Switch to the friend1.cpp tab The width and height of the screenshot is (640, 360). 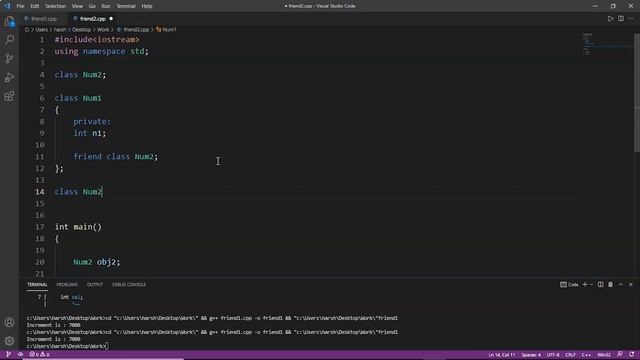[44, 19]
